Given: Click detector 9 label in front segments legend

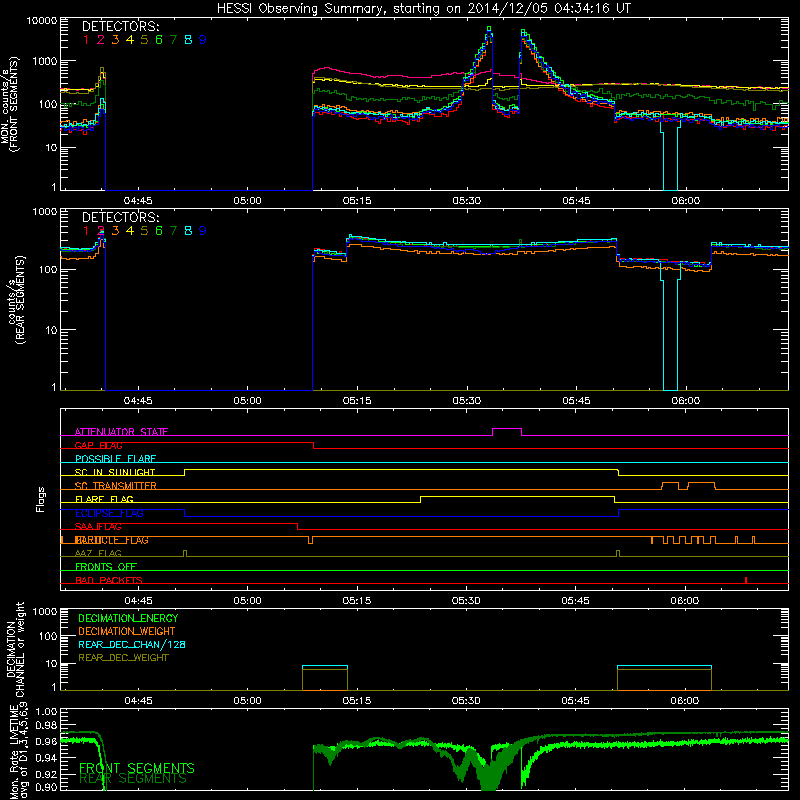Looking at the screenshot, I should [x=203, y=40].
